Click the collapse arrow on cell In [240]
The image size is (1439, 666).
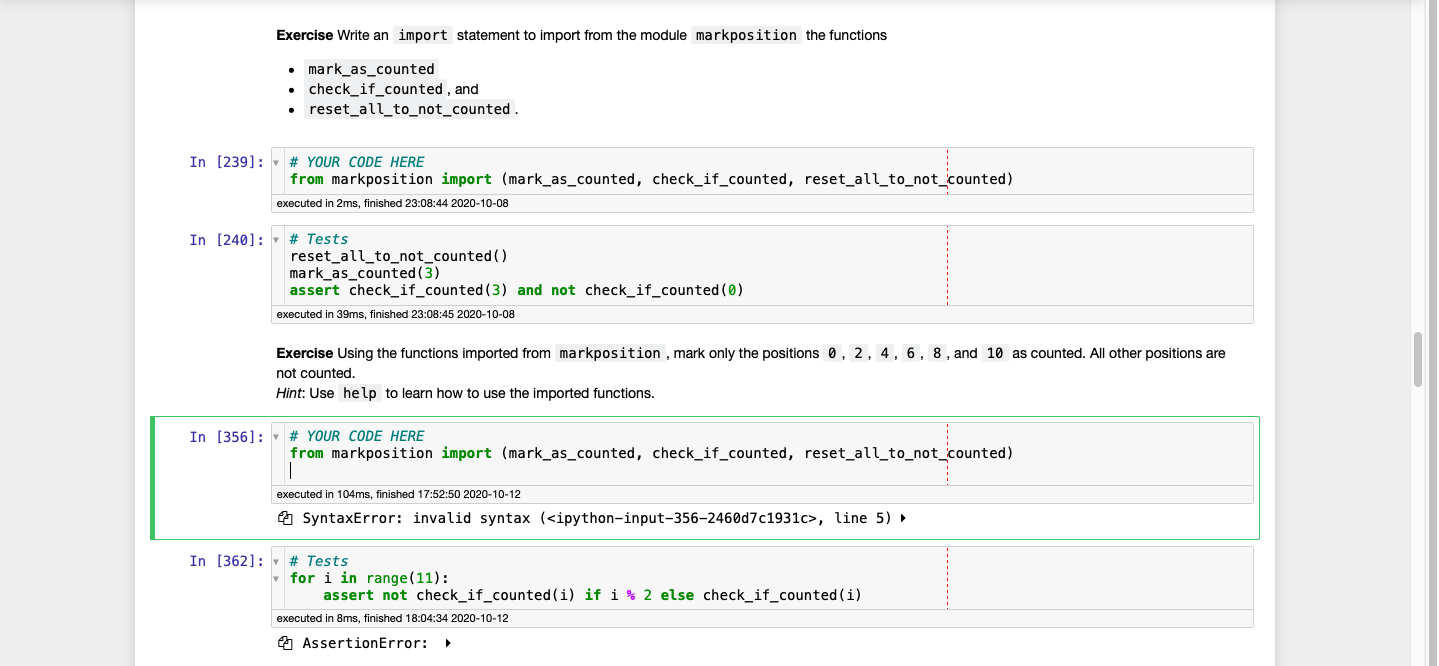coord(276,239)
